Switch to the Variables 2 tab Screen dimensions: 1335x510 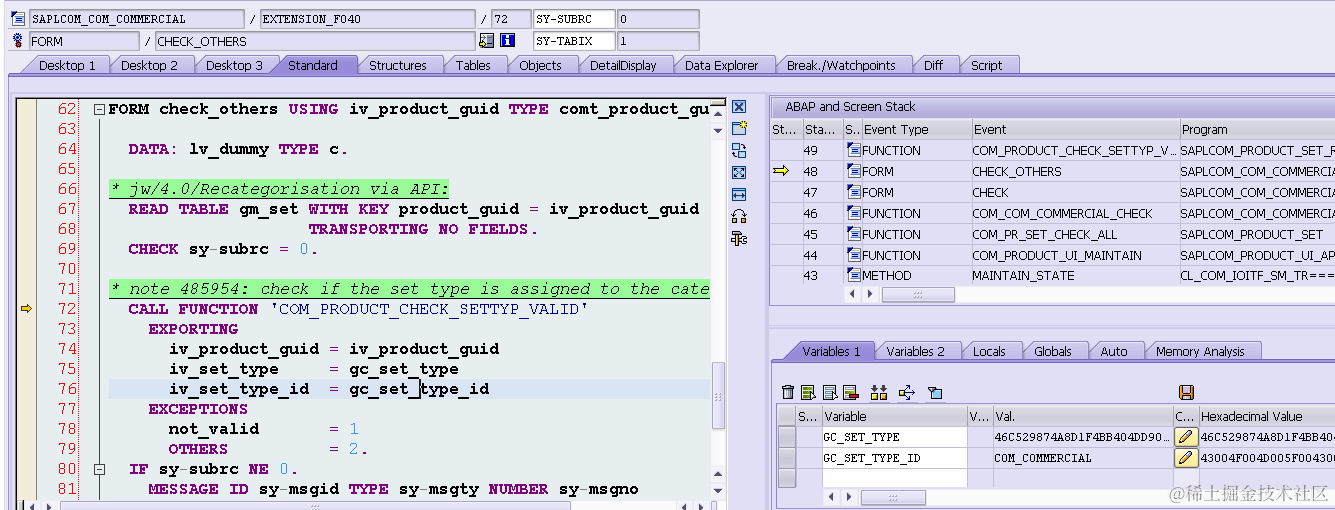[x=915, y=351]
